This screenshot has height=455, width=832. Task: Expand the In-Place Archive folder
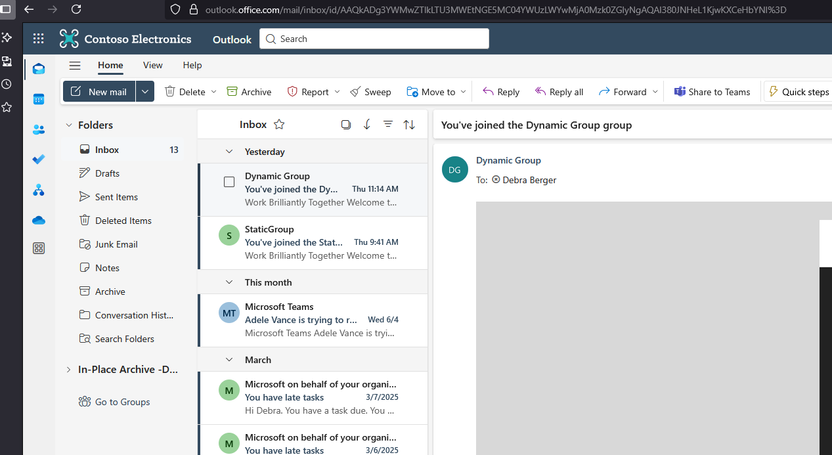(x=68, y=370)
